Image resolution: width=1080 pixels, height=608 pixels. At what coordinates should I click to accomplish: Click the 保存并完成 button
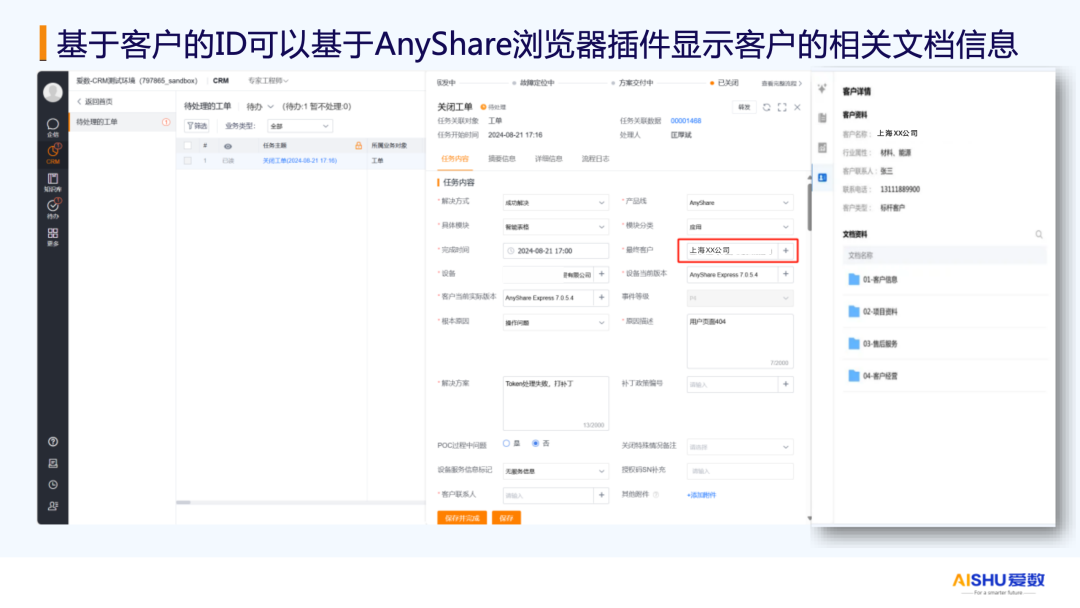tap(461, 518)
